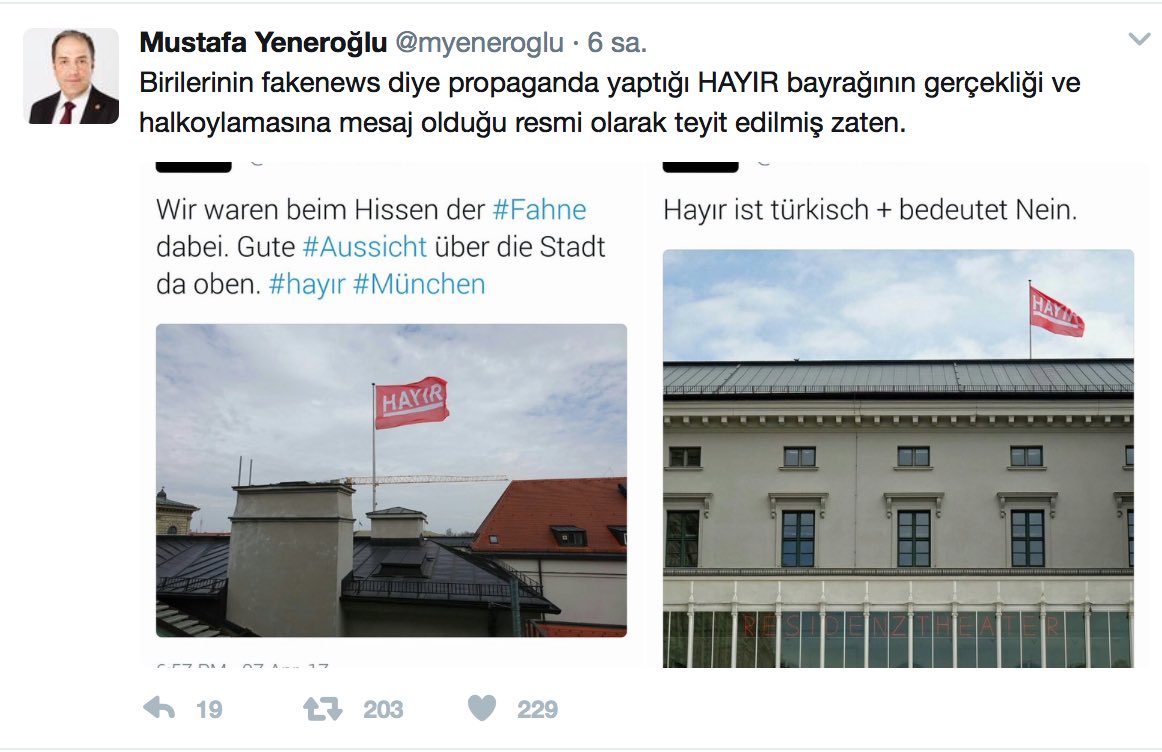Click the reply arrow icon
This screenshot has height=752, width=1162.
[159, 708]
